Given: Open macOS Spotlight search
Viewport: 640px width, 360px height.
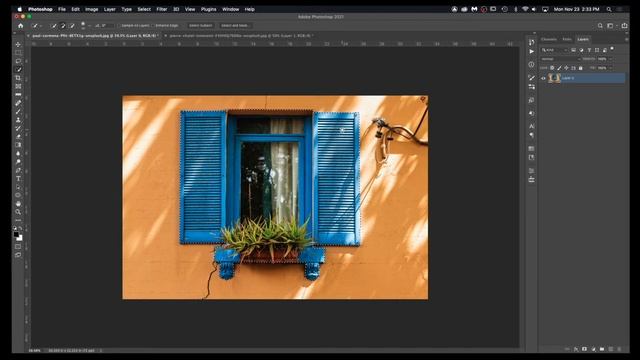Looking at the screenshot, I should [x=609, y=9].
